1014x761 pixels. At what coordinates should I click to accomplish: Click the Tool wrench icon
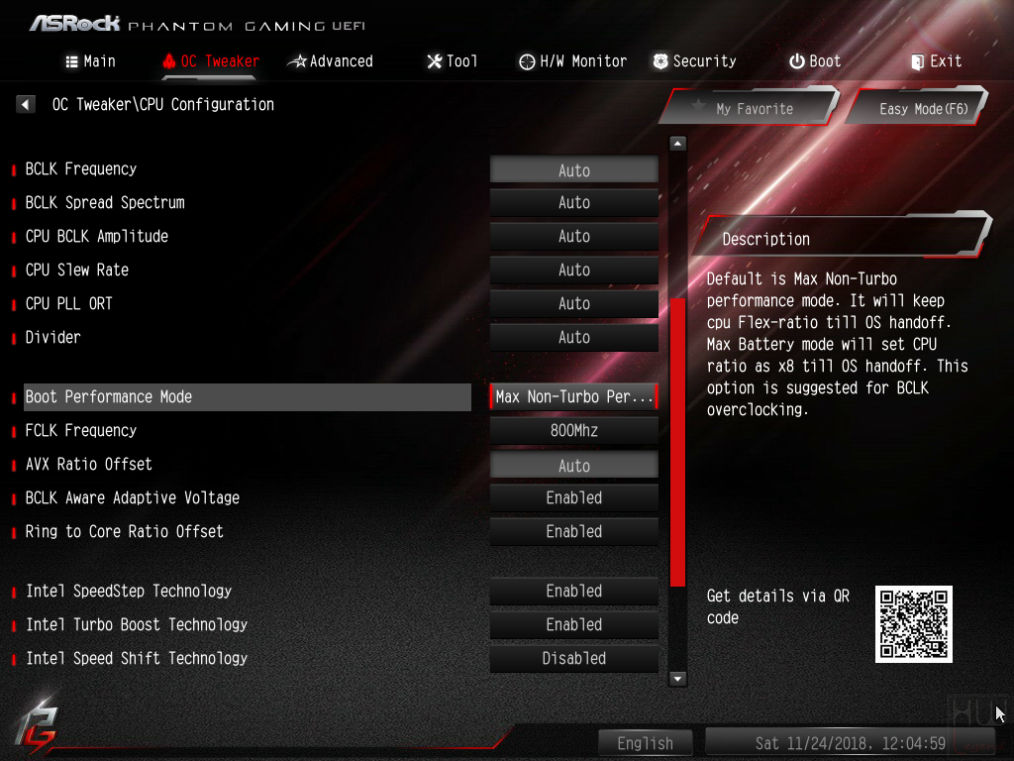(x=435, y=61)
